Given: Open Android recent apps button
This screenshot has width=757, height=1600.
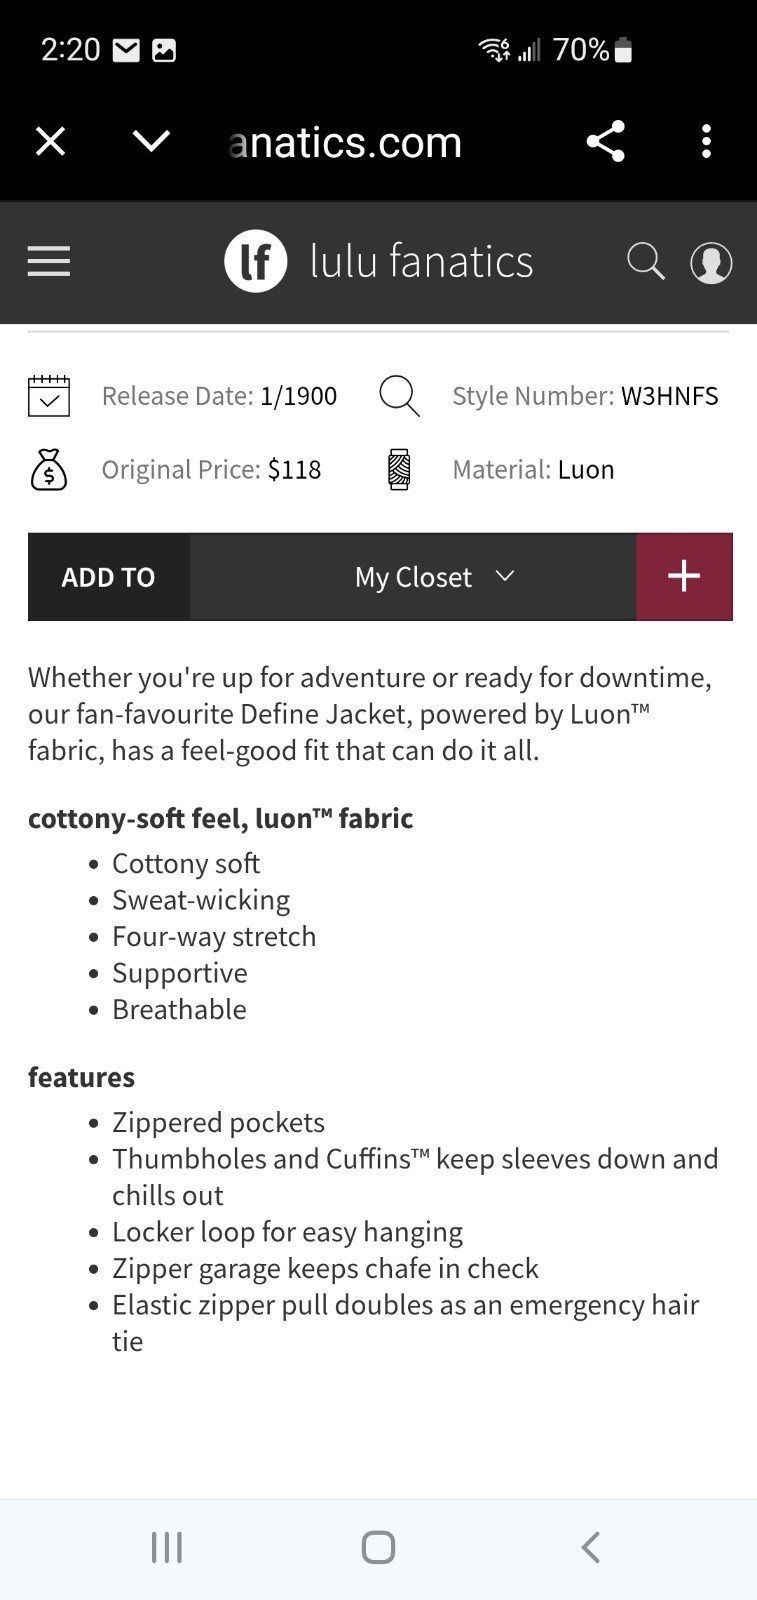Looking at the screenshot, I should pyautogui.click(x=167, y=1547).
